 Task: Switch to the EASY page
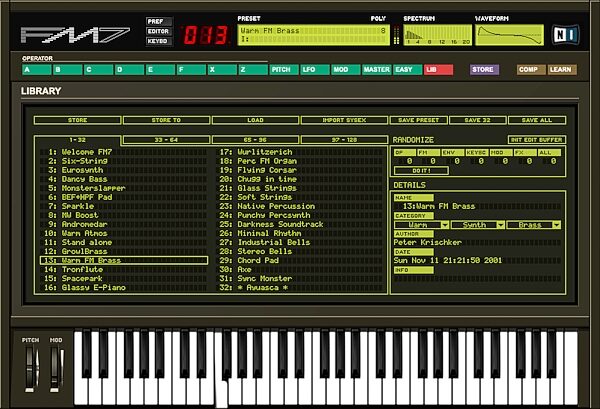pos(408,70)
